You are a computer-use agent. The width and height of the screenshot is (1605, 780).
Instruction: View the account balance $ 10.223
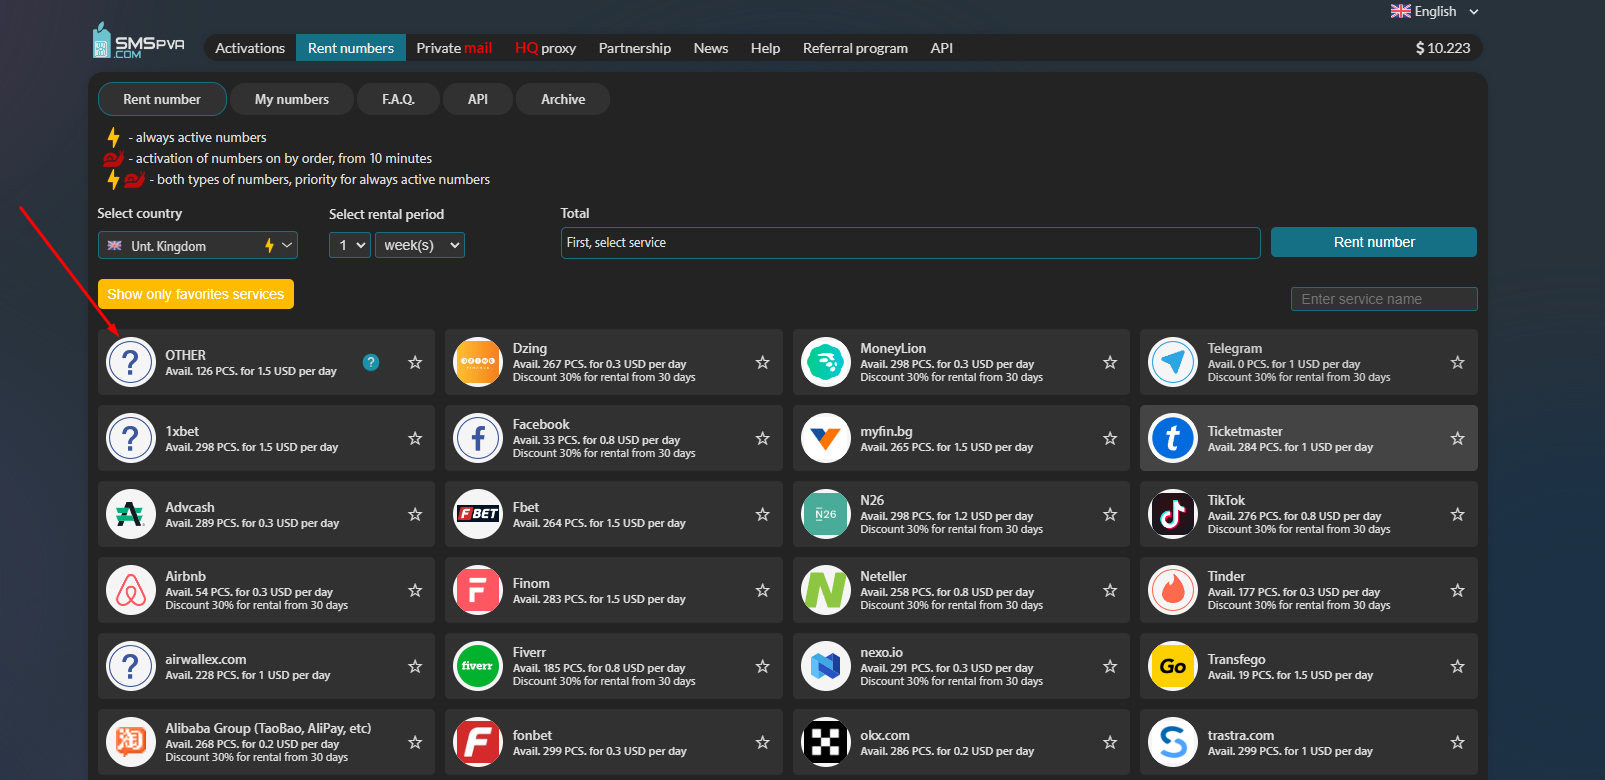tap(1443, 48)
